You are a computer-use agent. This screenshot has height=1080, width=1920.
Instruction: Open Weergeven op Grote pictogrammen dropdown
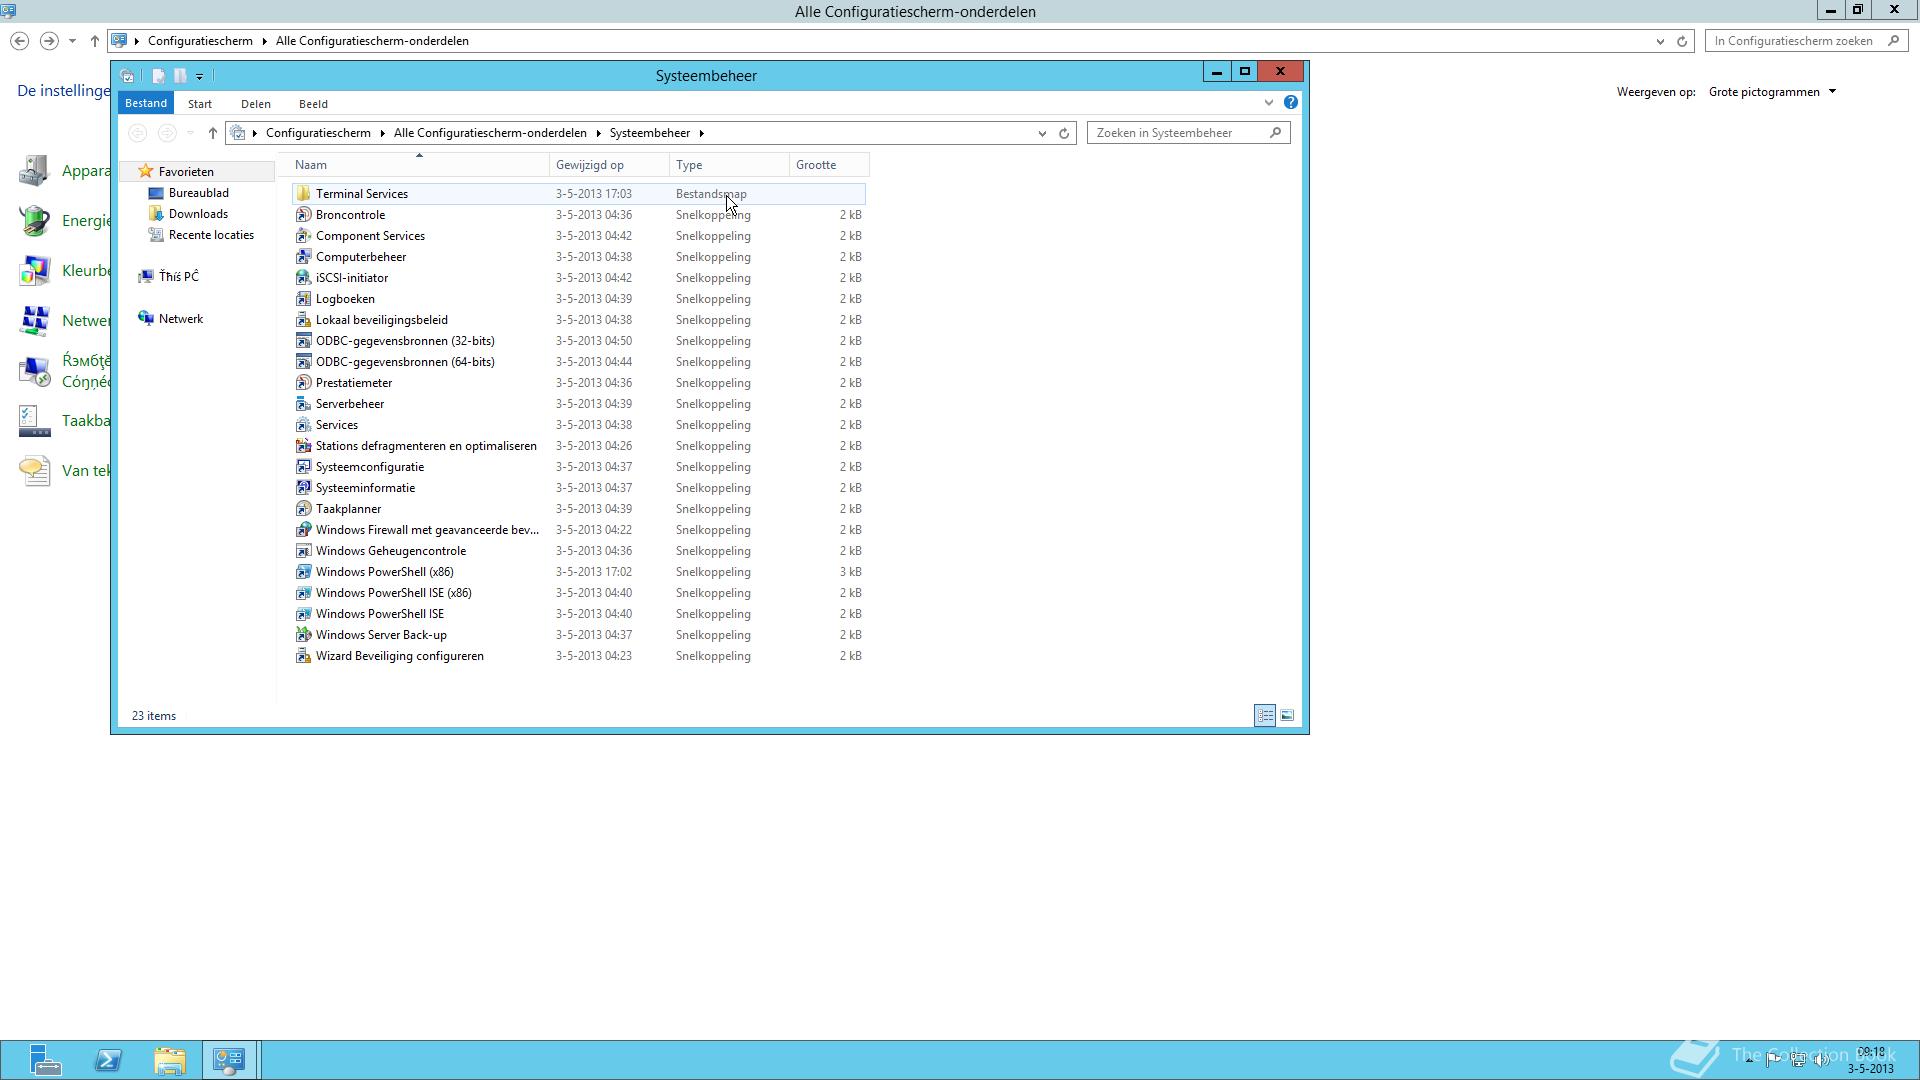pyautogui.click(x=1772, y=92)
